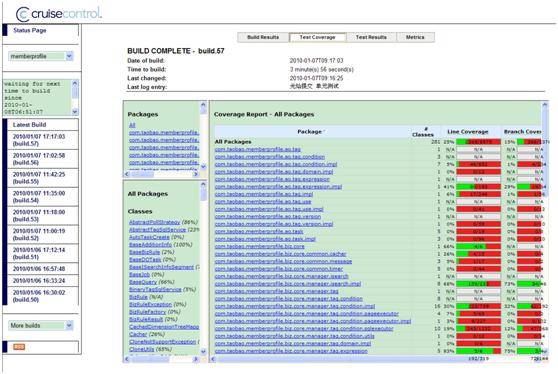Click the coverage report horizontal scrollbar
558x374 pixels.
tap(377, 359)
